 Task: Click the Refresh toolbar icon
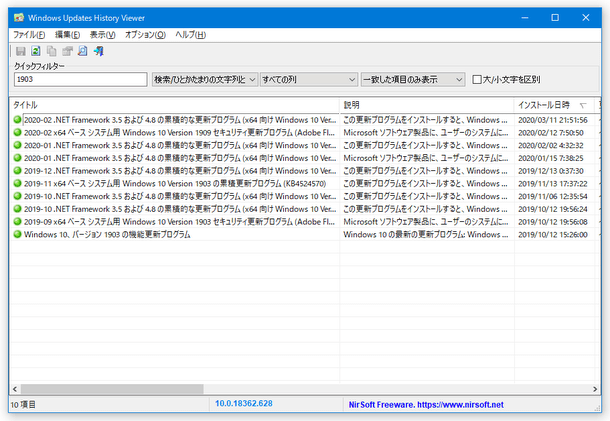36,51
